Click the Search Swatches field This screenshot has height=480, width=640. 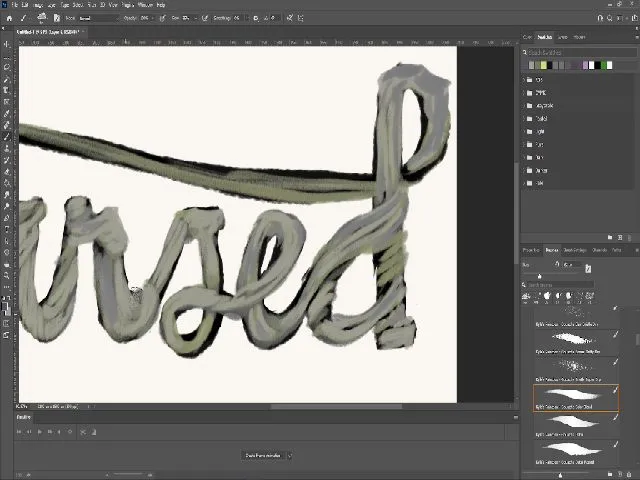pyautogui.click(x=580, y=52)
